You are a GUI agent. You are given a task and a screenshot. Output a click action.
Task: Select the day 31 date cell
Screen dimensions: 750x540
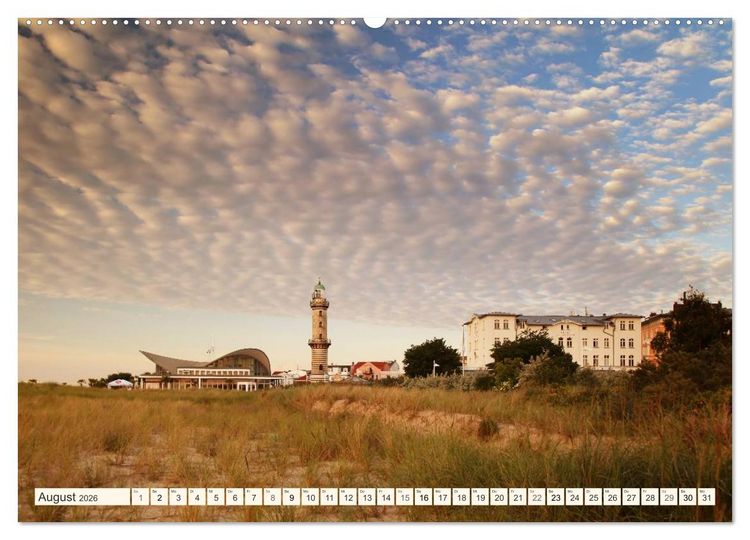click(x=707, y=496)
